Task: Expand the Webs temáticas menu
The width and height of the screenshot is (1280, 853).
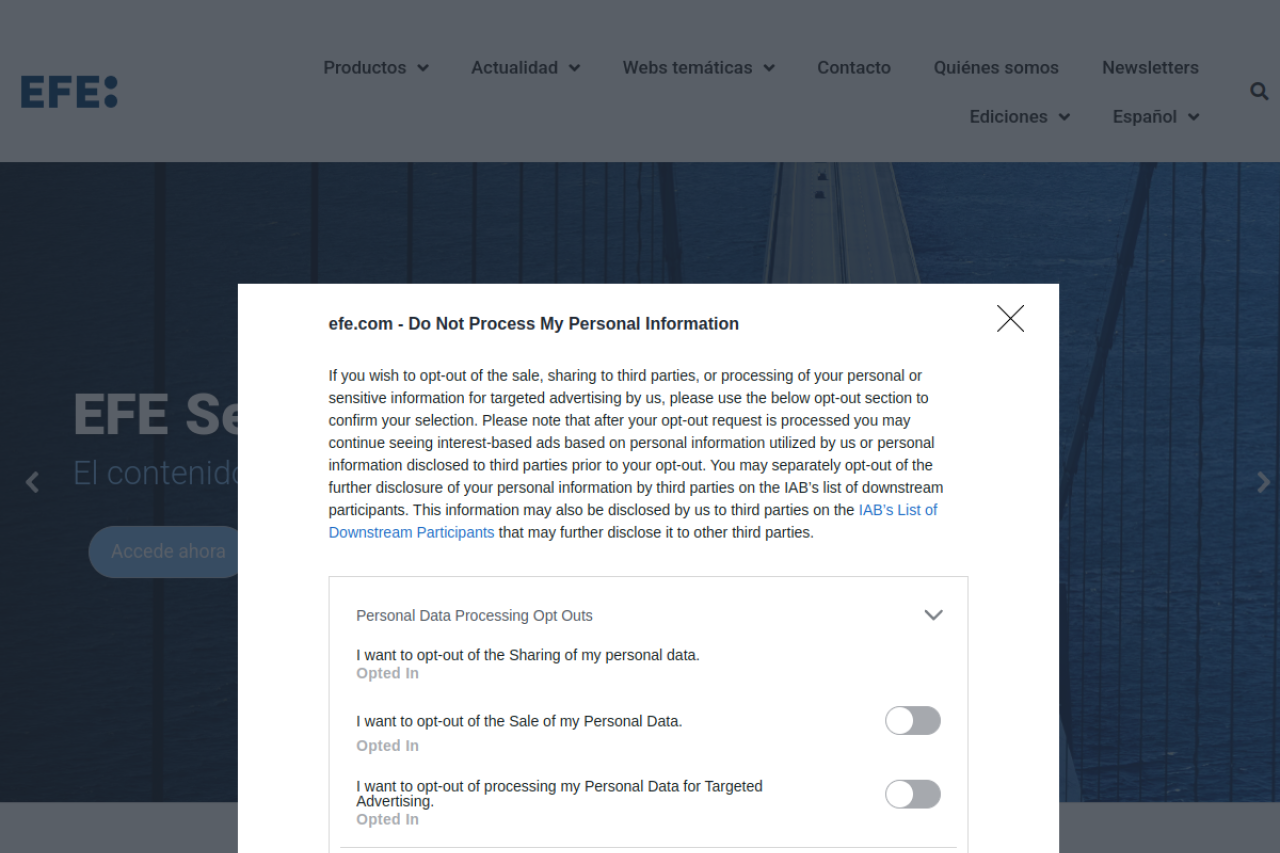Action: [x=699, y=67]
